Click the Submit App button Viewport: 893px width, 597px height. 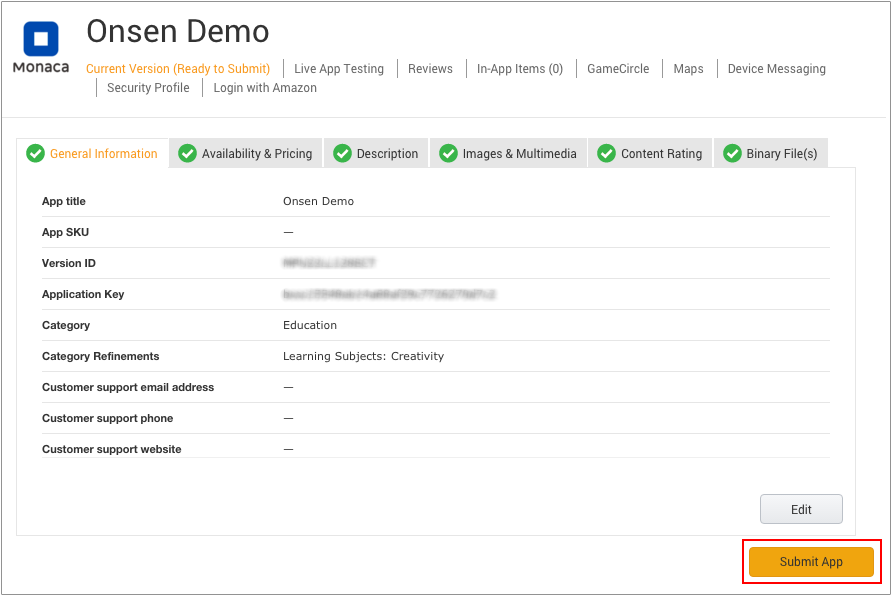coord(811,562)
